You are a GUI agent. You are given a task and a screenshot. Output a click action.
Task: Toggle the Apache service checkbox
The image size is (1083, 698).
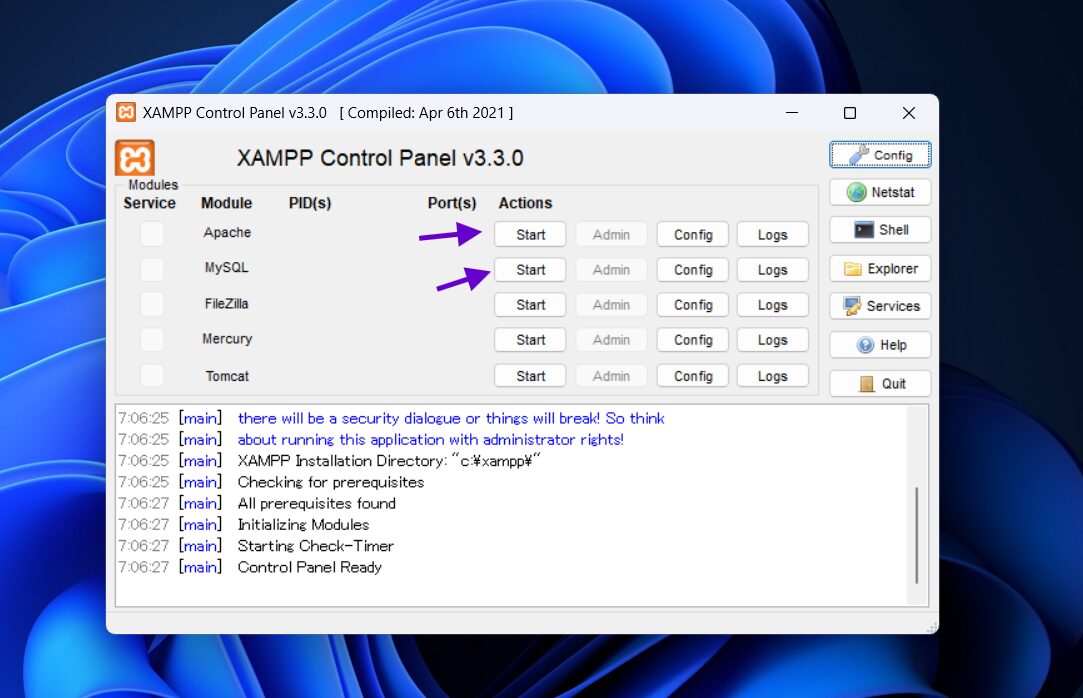tap(152, 234)
